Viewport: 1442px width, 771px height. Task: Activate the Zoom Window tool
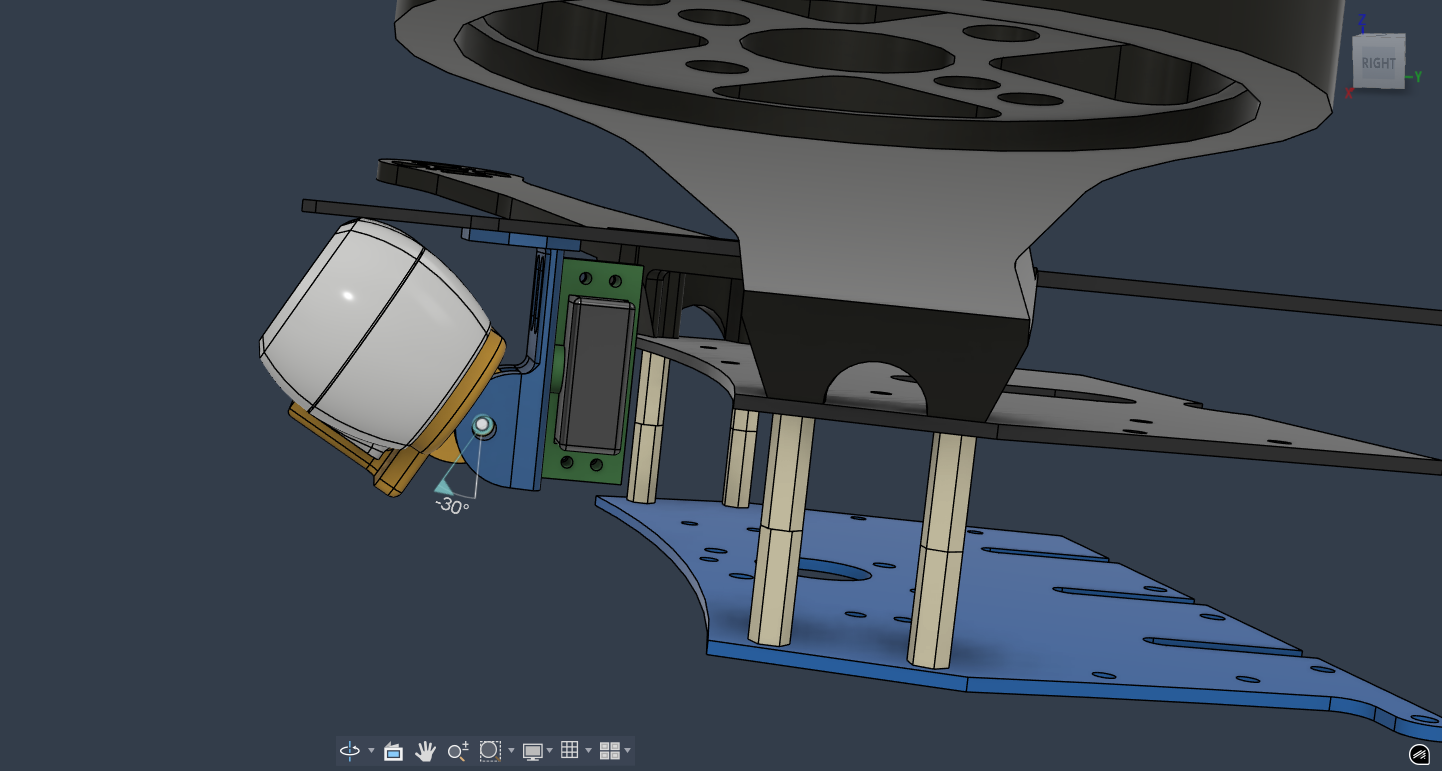coord(489,751)
